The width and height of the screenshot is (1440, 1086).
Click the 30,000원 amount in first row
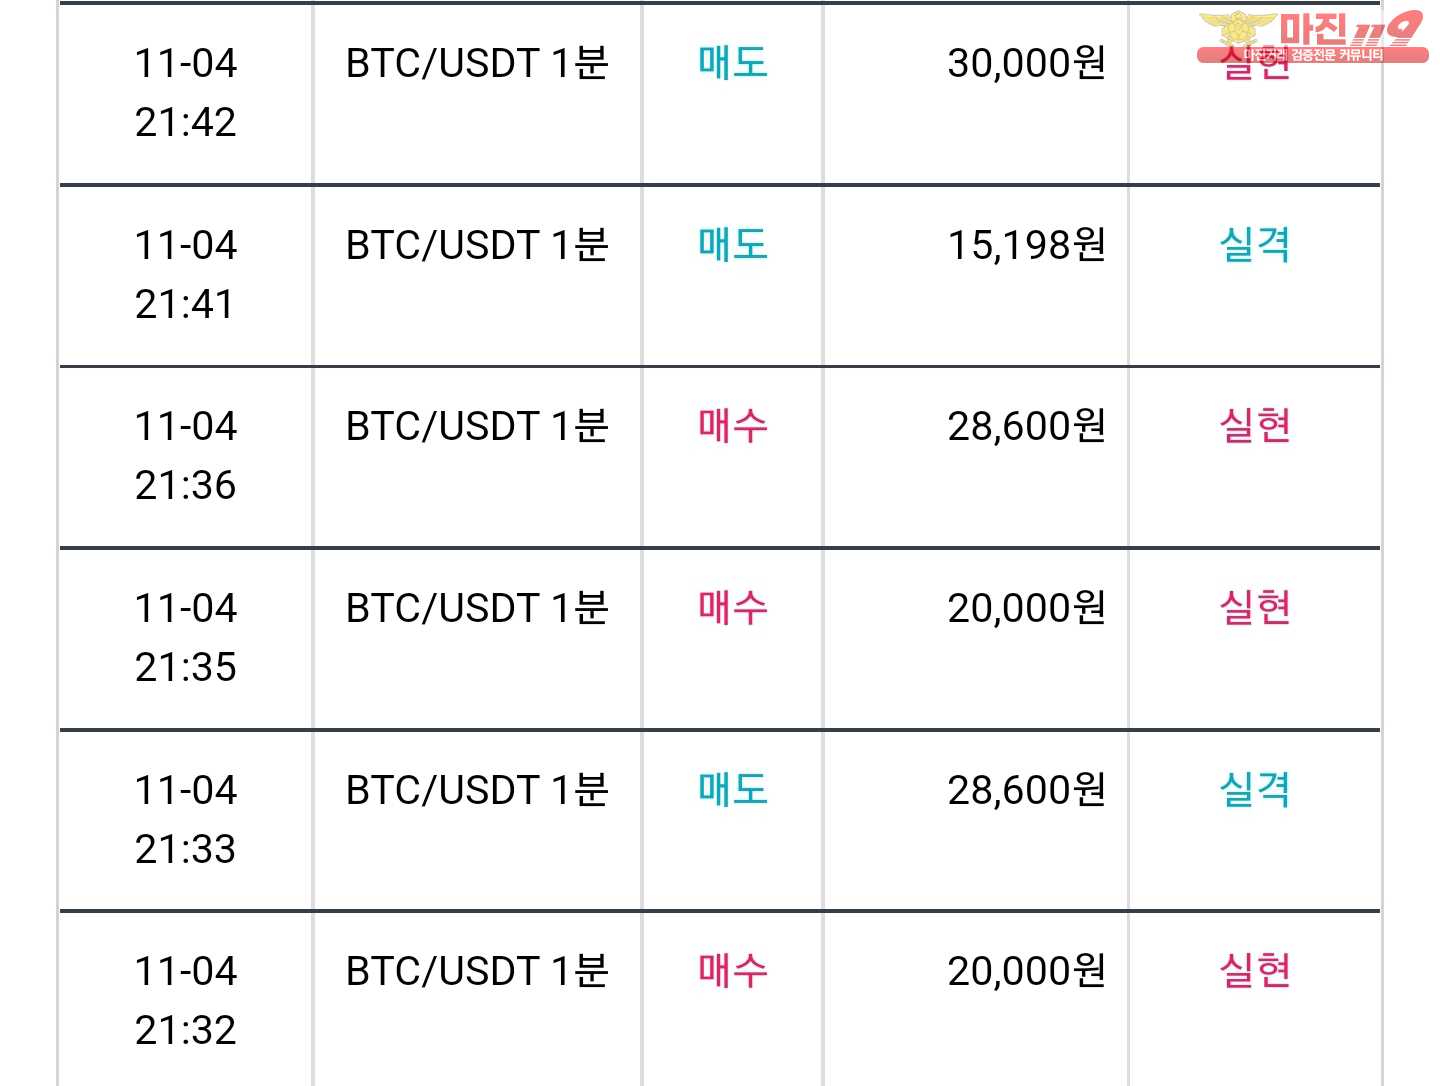(x=1027, y=63)
